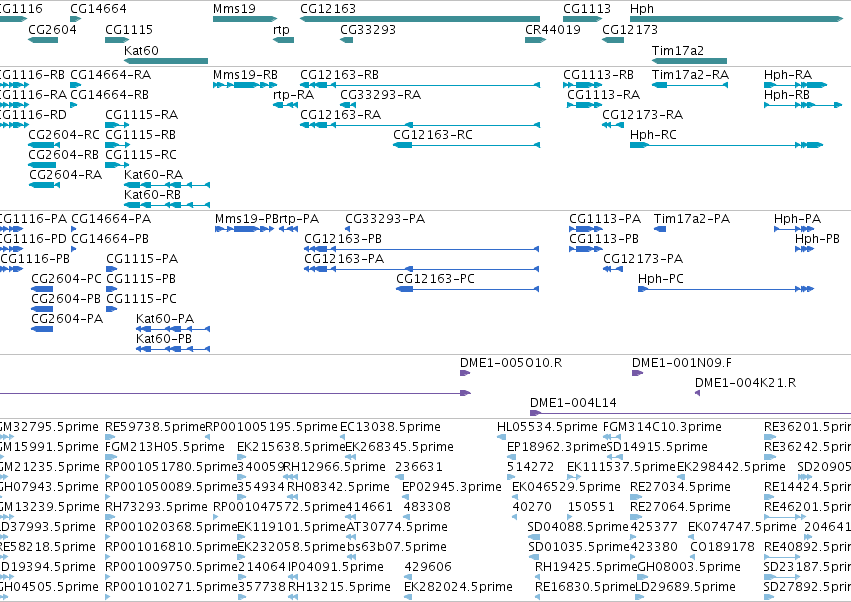This screenshot has height=602, width=851.
Task: Select the Mms19 gene label
Action: tap(234, 9)
